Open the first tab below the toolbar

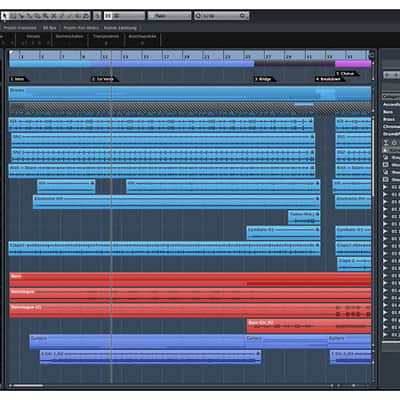[20, 28]
